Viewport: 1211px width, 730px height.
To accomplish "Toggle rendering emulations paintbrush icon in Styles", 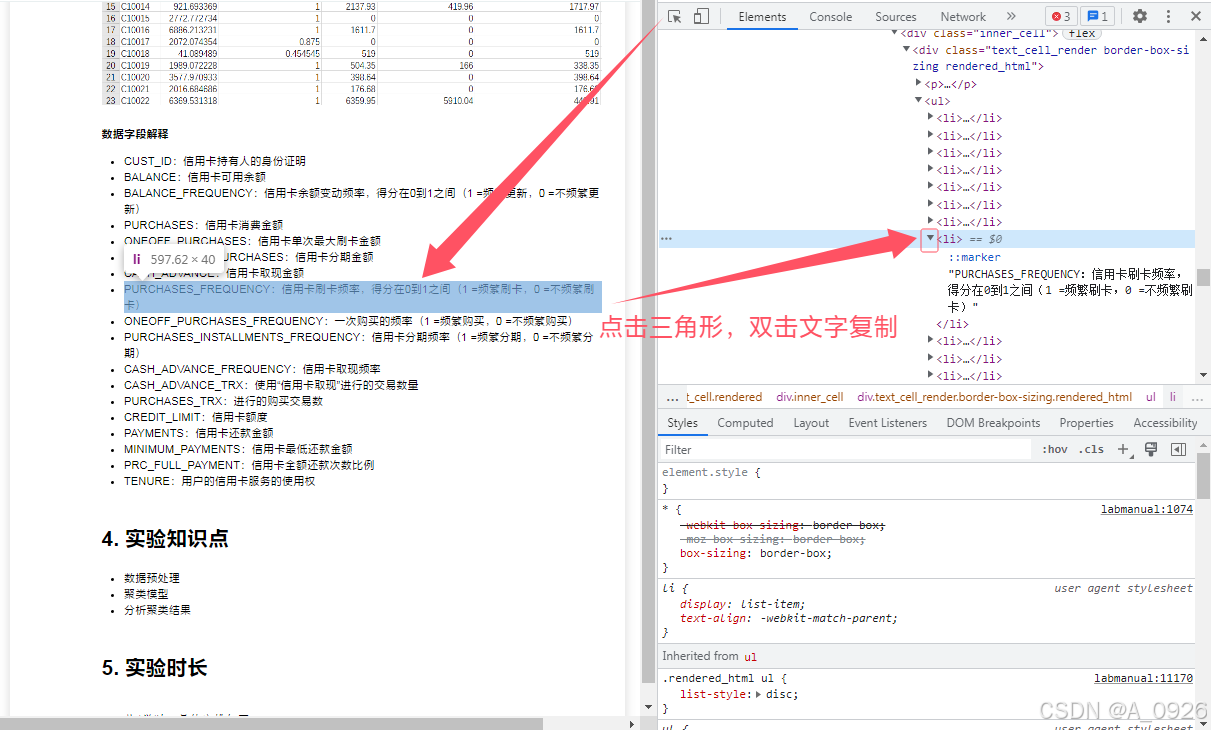I will point(1151,449).
